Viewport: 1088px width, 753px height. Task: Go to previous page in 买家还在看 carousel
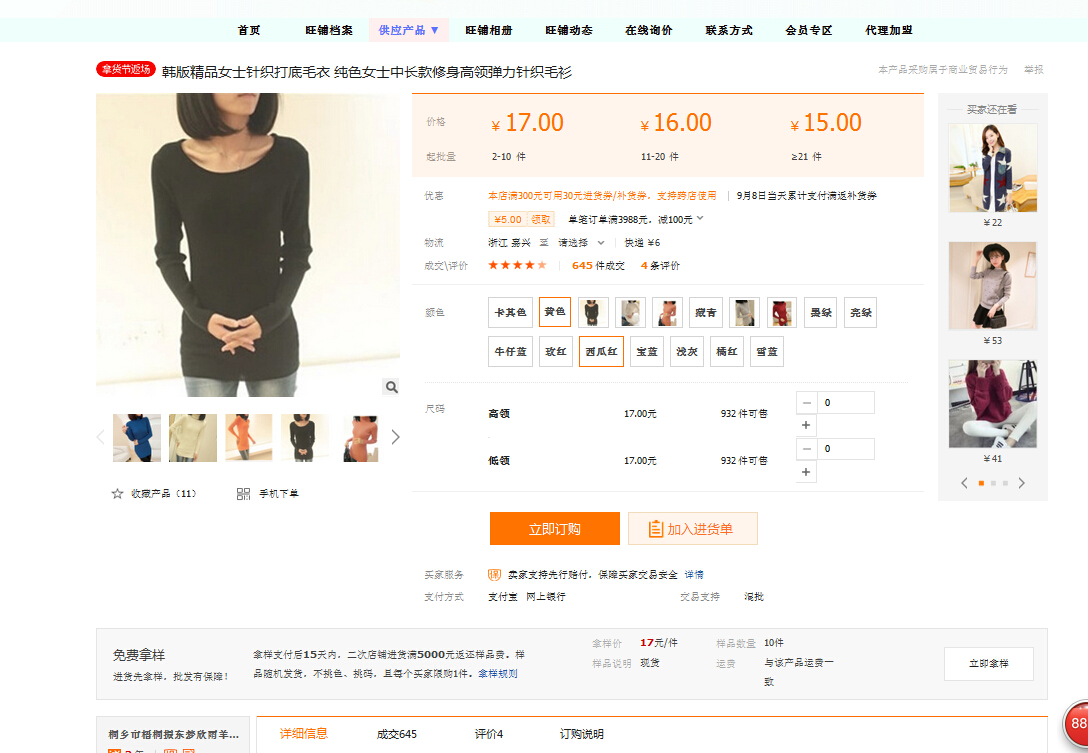pyautogui.click(x=964, y=483)
